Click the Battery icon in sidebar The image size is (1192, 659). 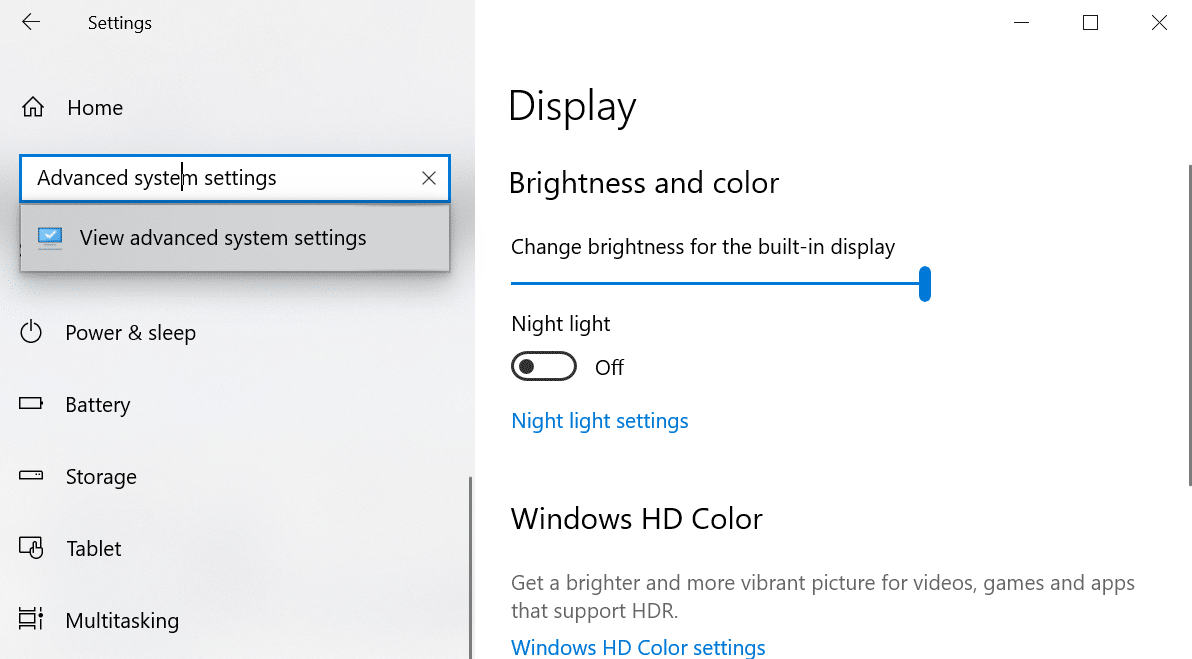31,404
